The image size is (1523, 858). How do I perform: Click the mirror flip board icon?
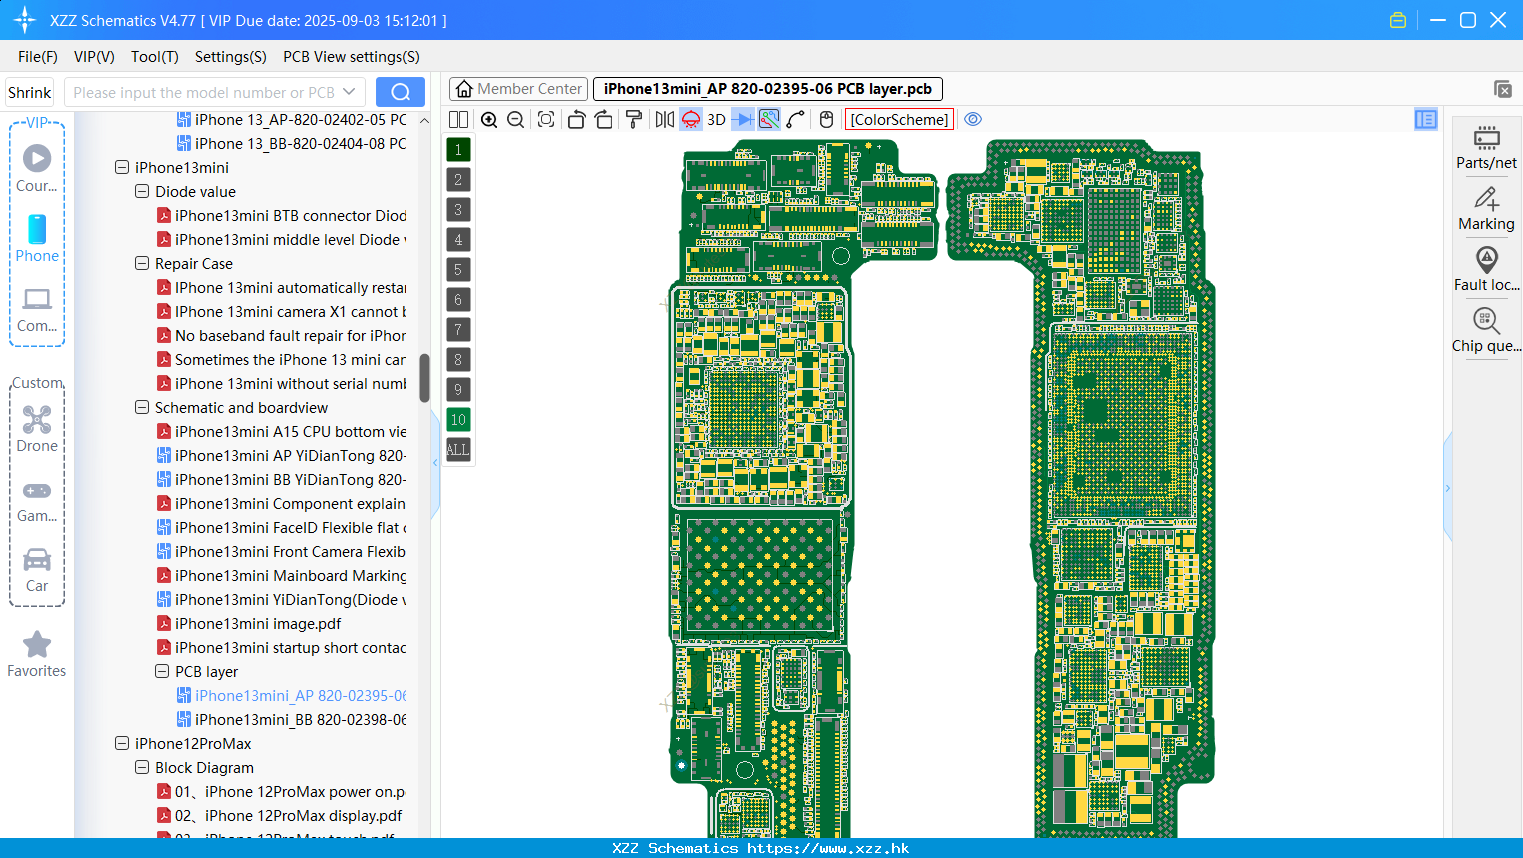pyautogui.click(x=665, y=120)
